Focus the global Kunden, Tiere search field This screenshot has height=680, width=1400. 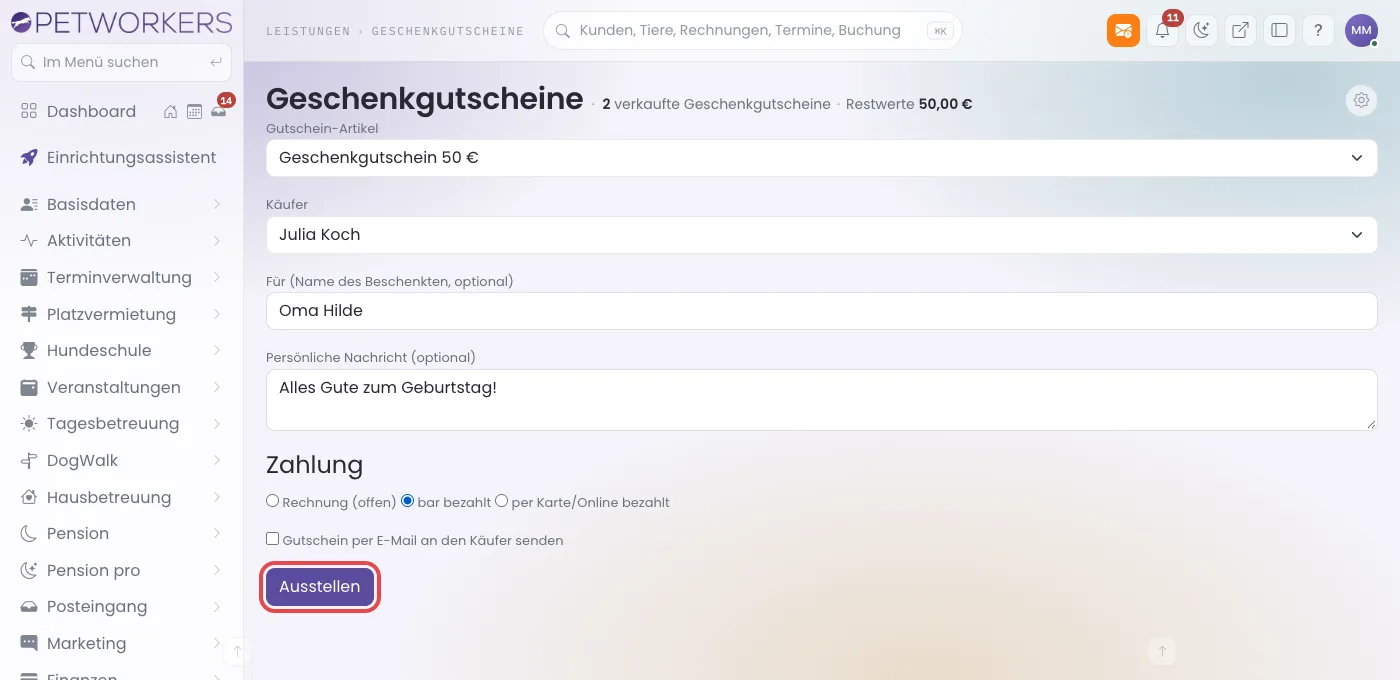[752, 31]
